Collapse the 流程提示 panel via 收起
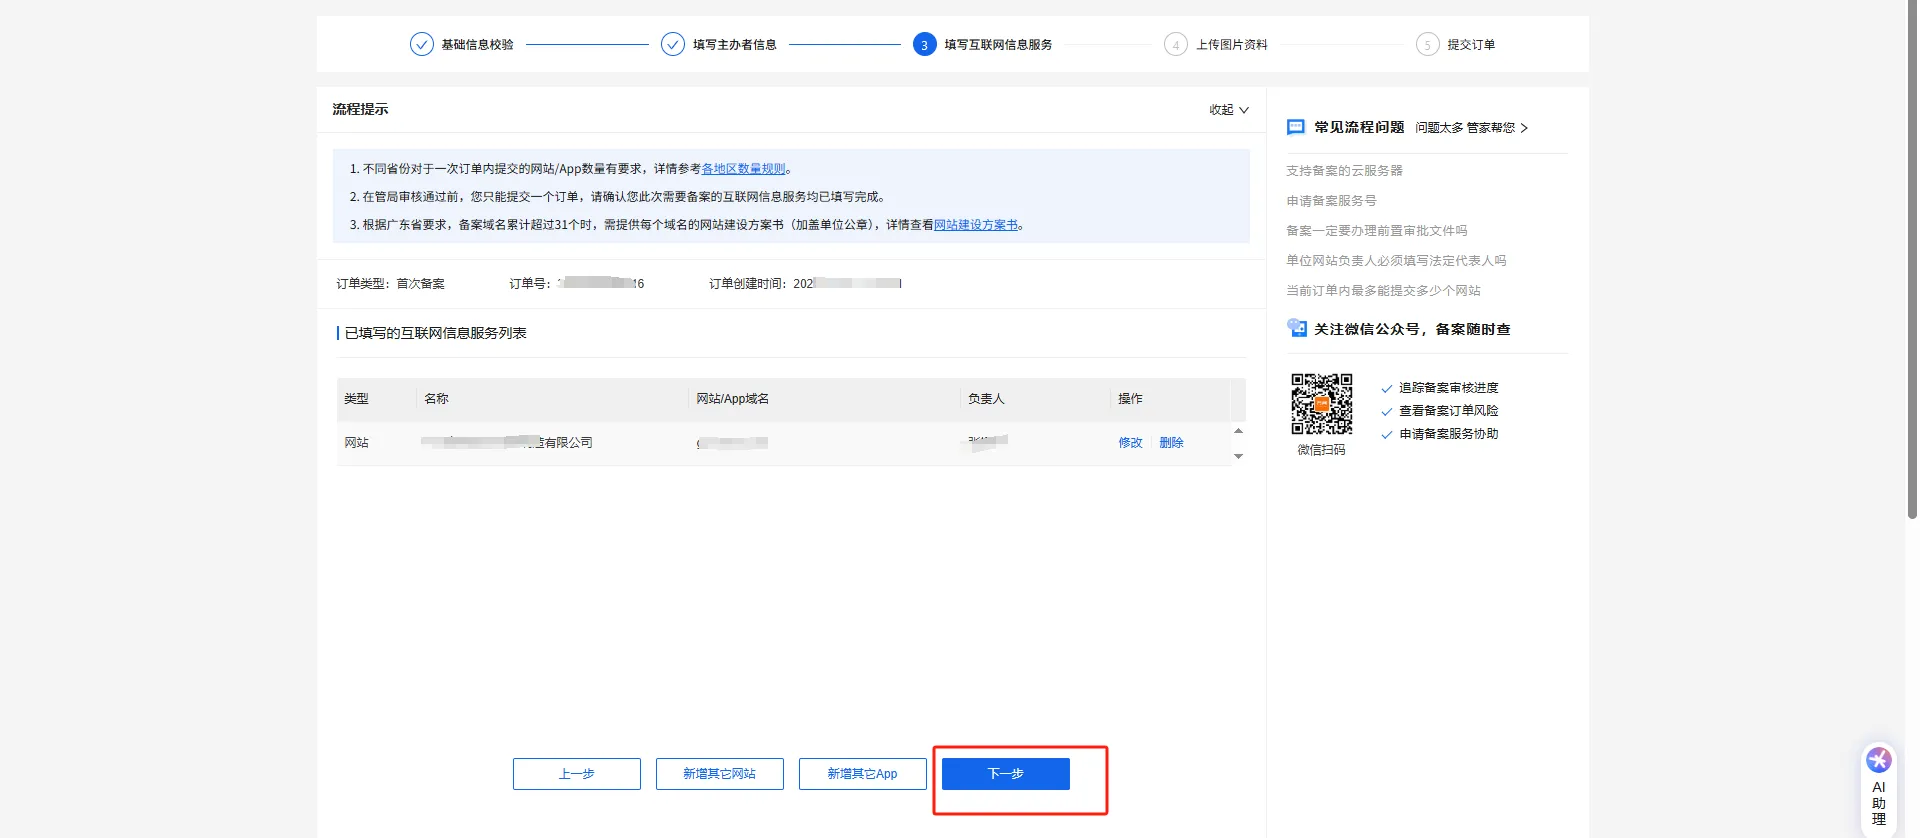 pos(1228,110)
